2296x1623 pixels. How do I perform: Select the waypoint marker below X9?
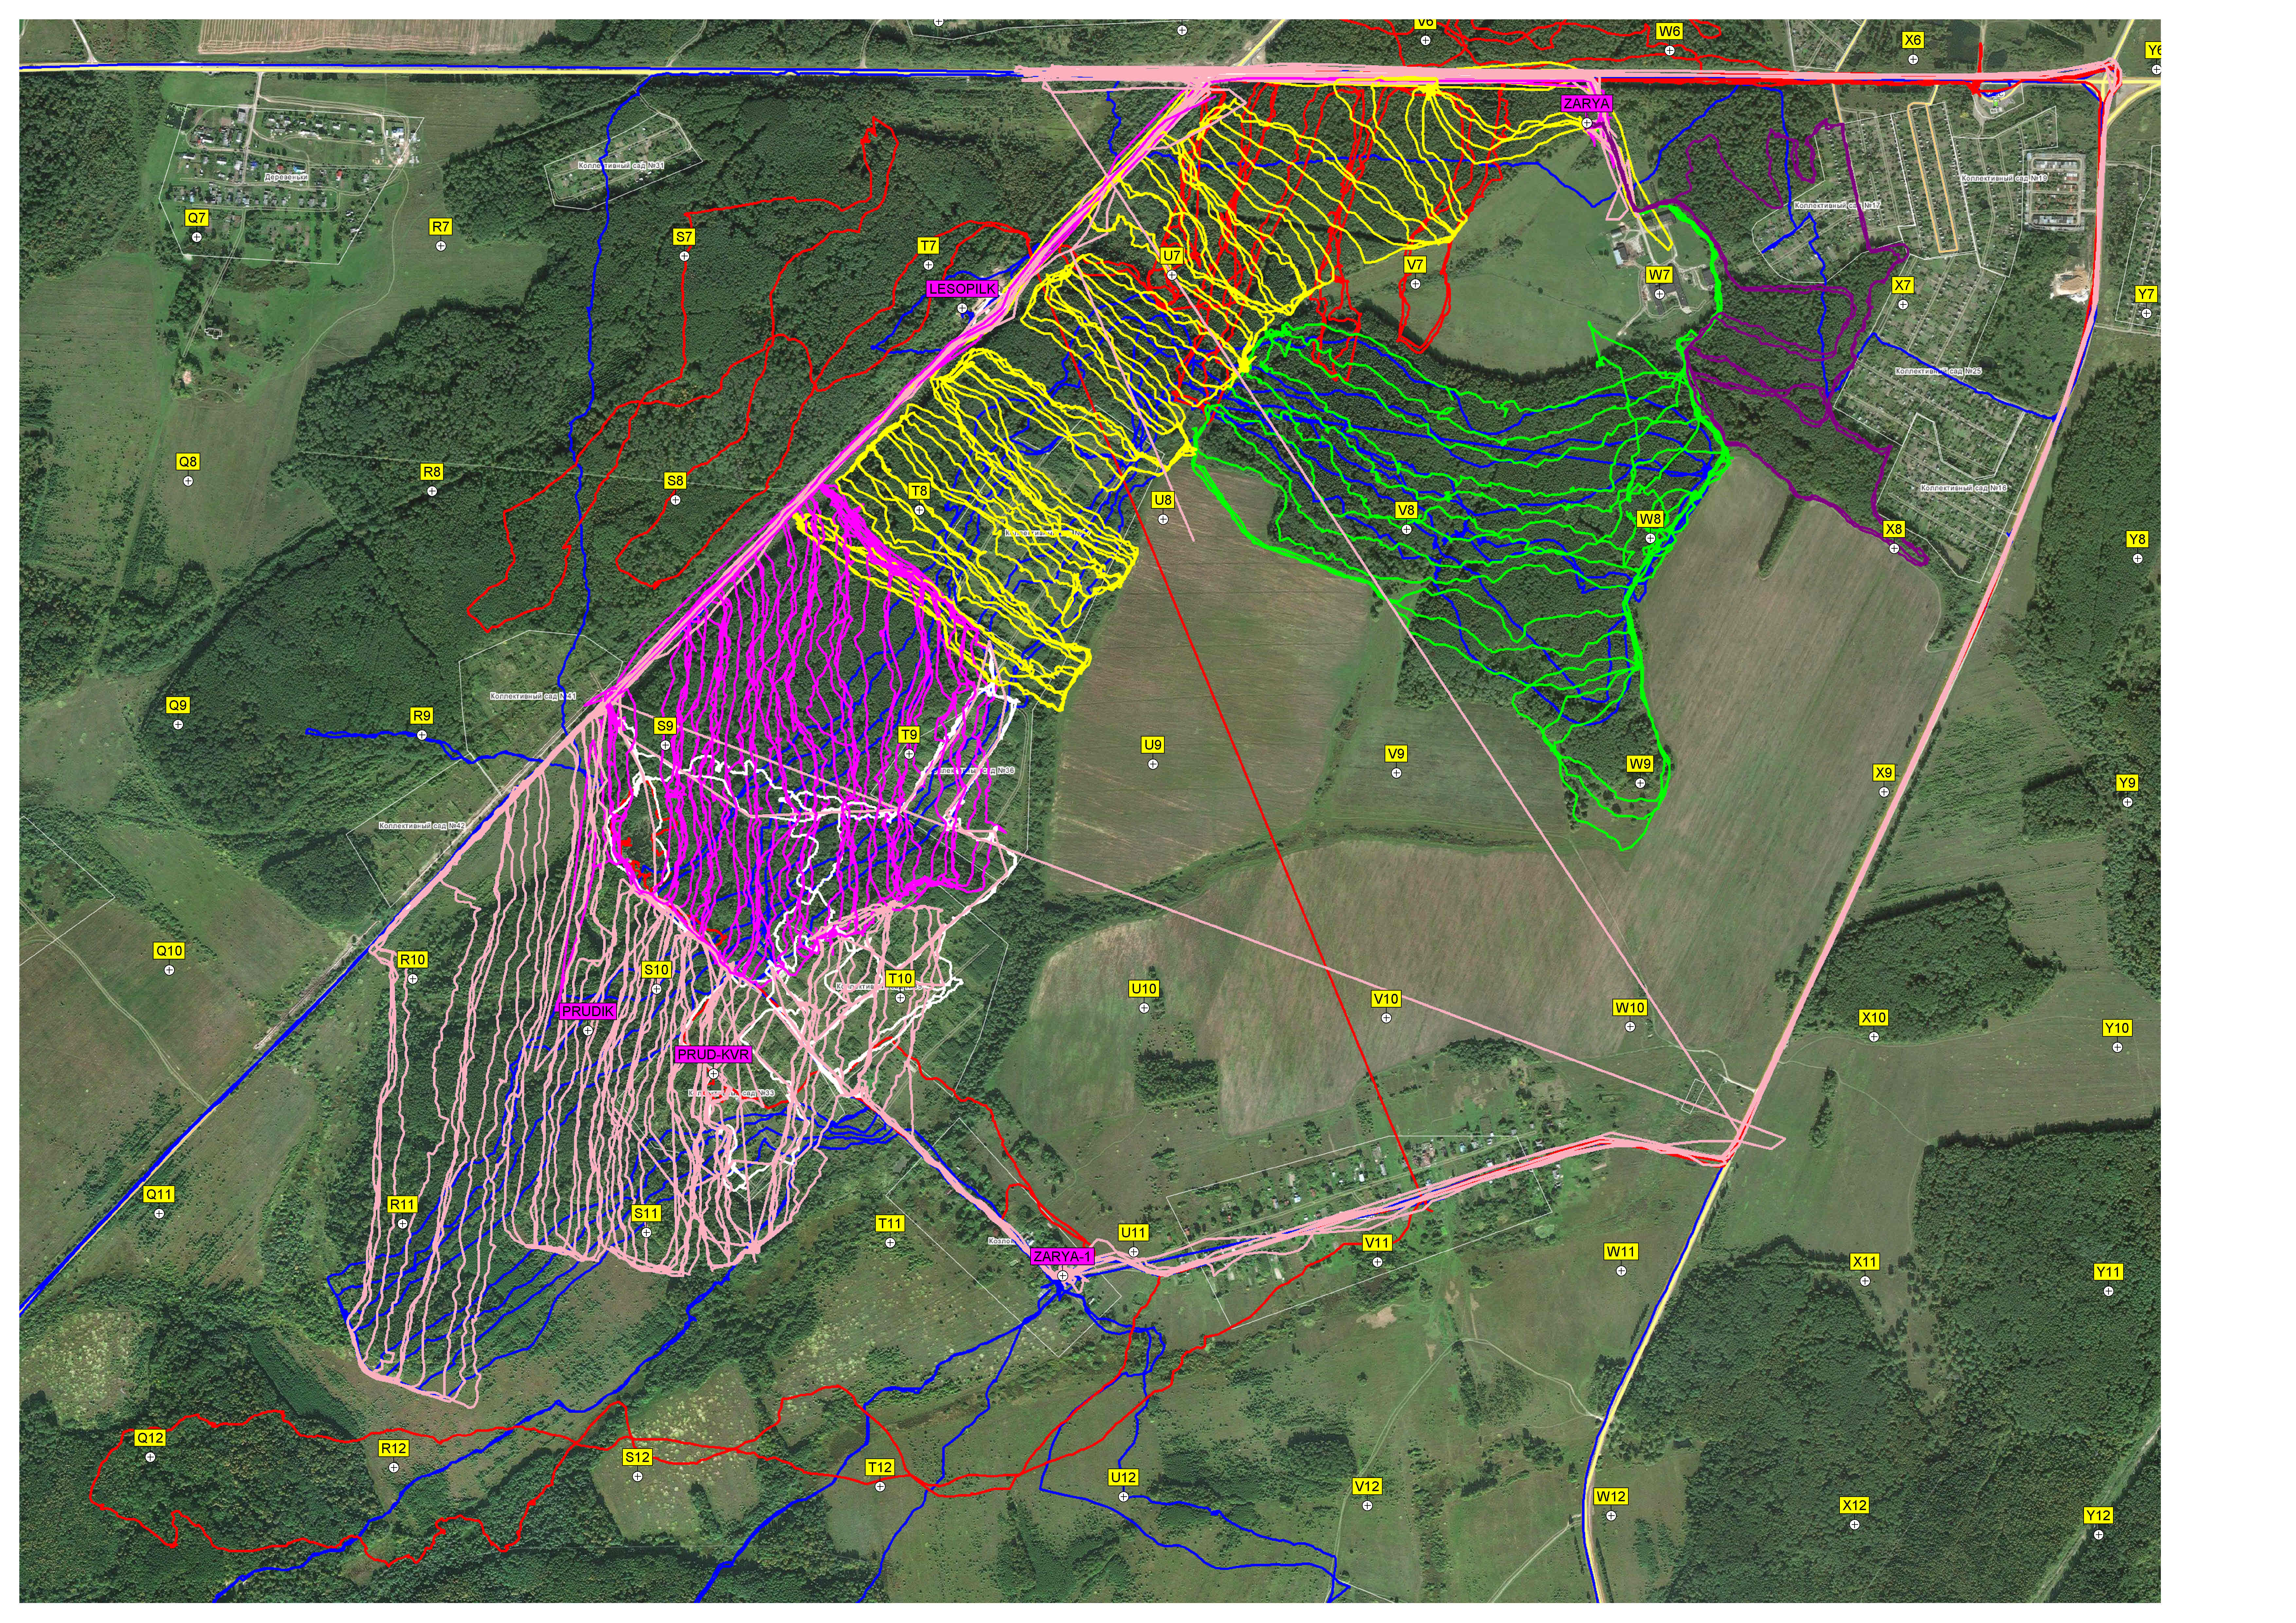coord(1884,792)
